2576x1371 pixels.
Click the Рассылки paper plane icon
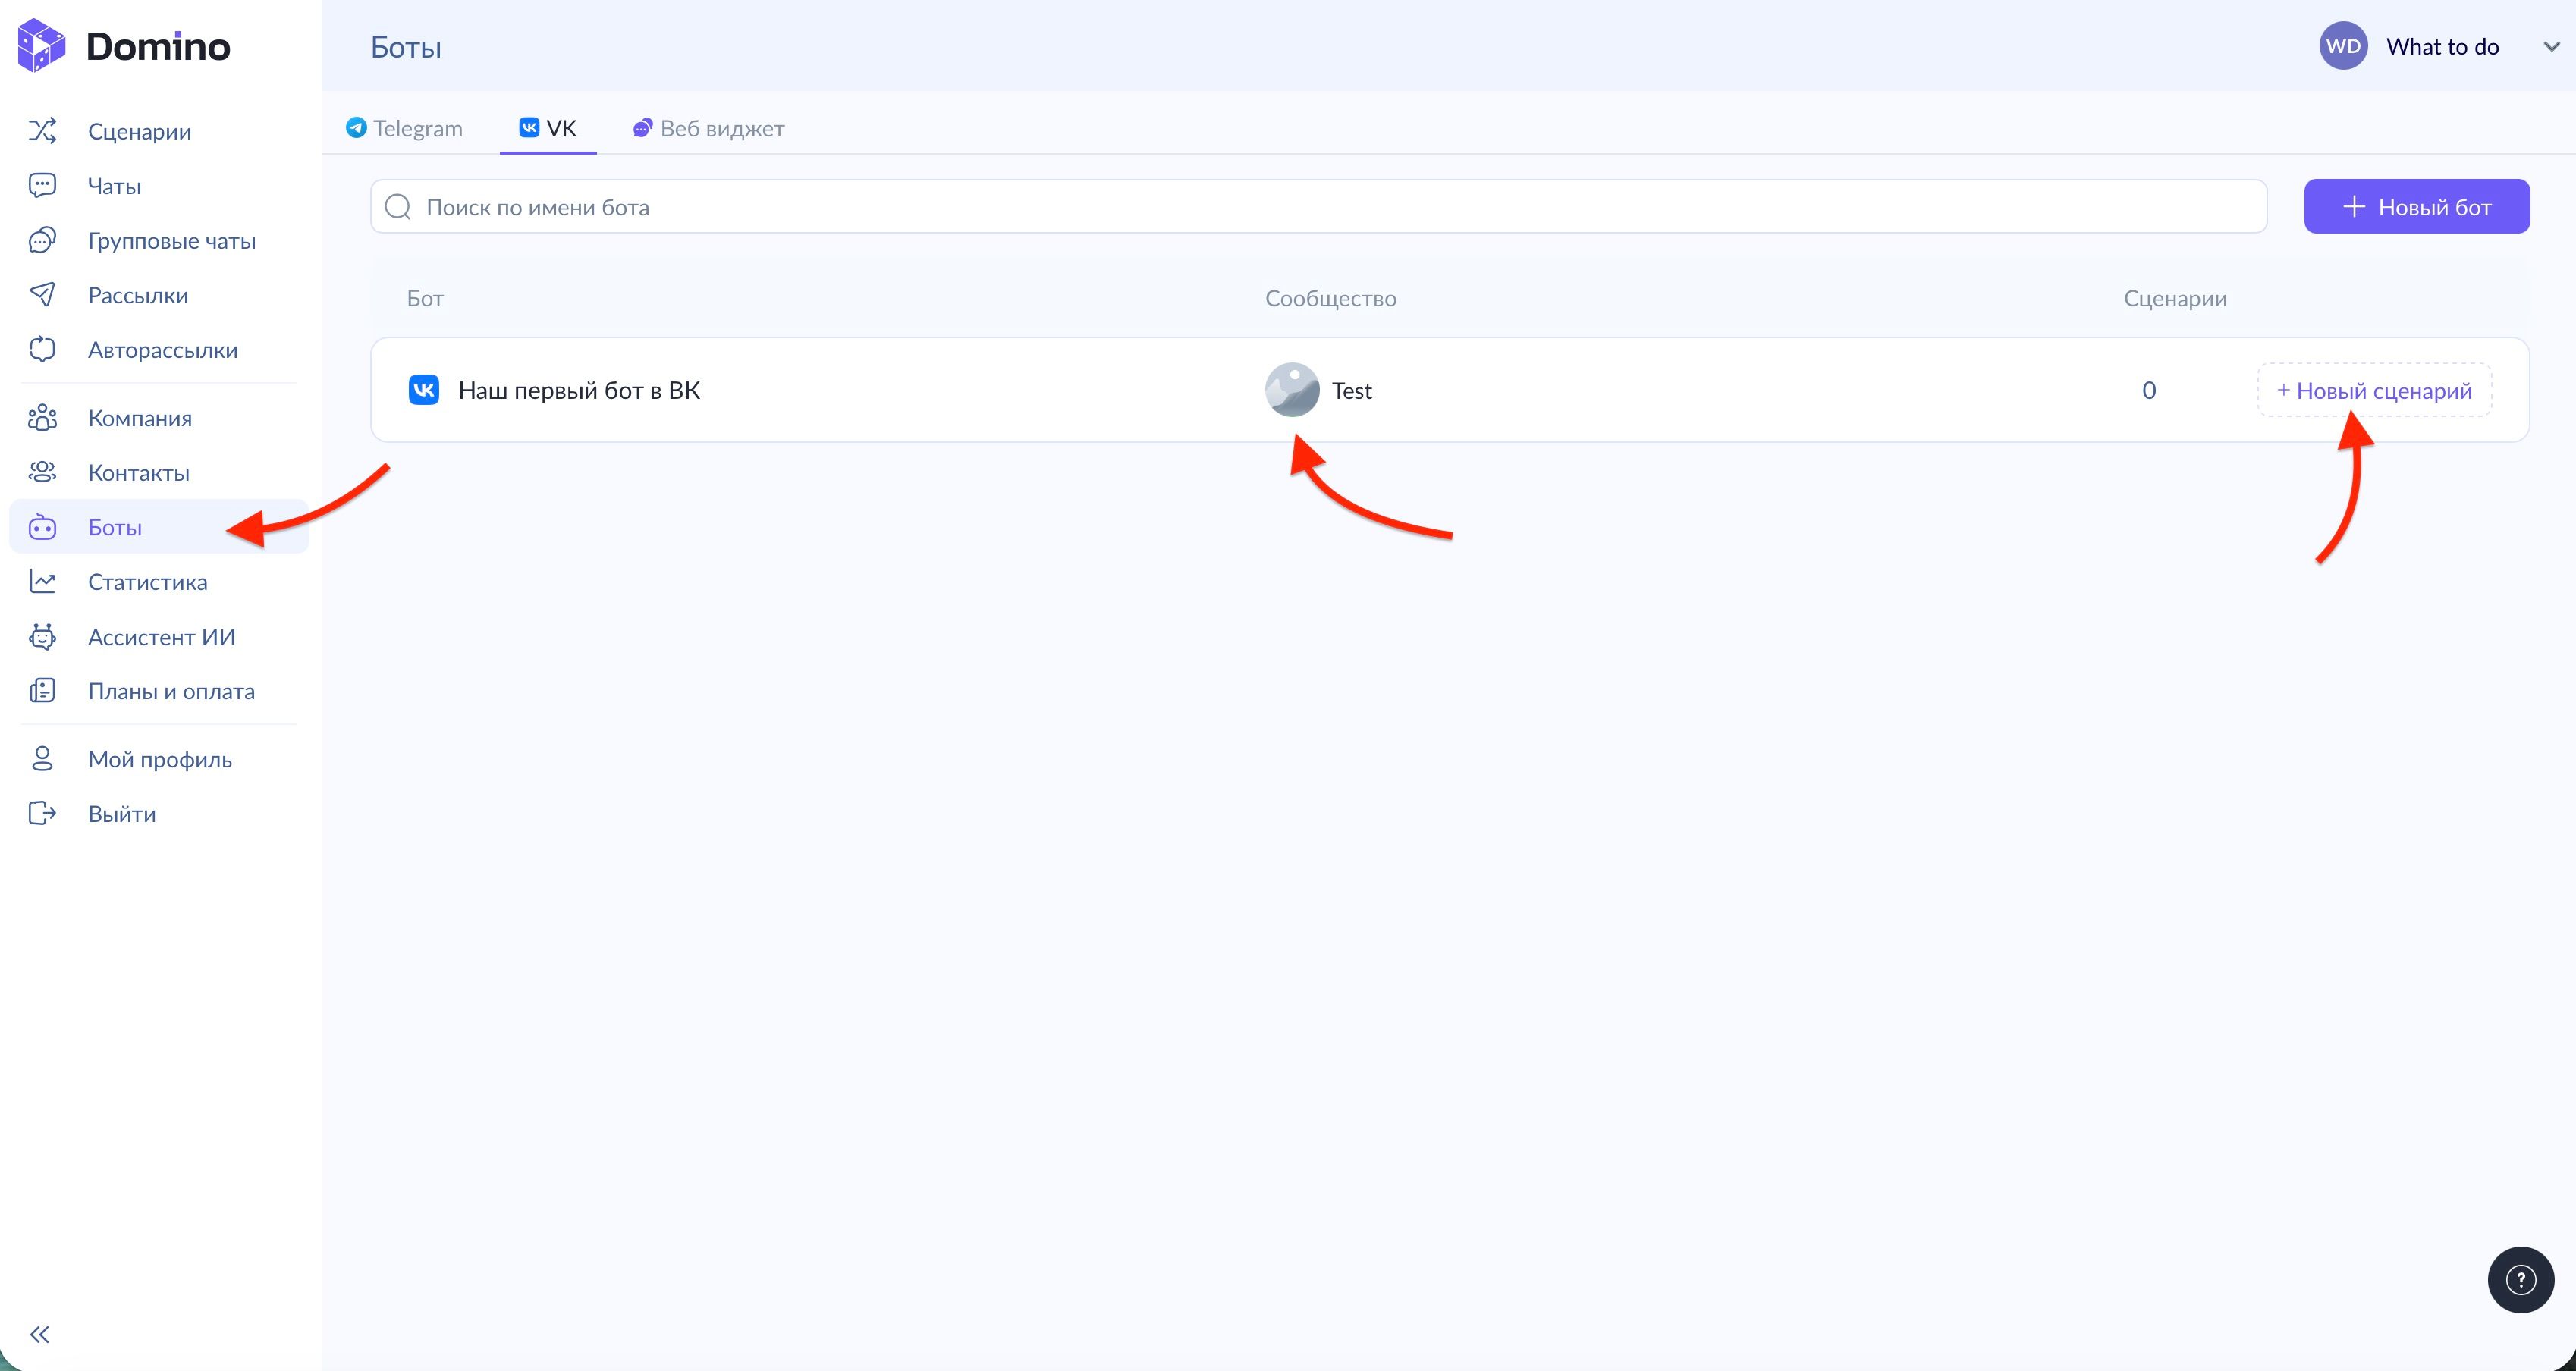pyautogui.click(x=42, y=295)
